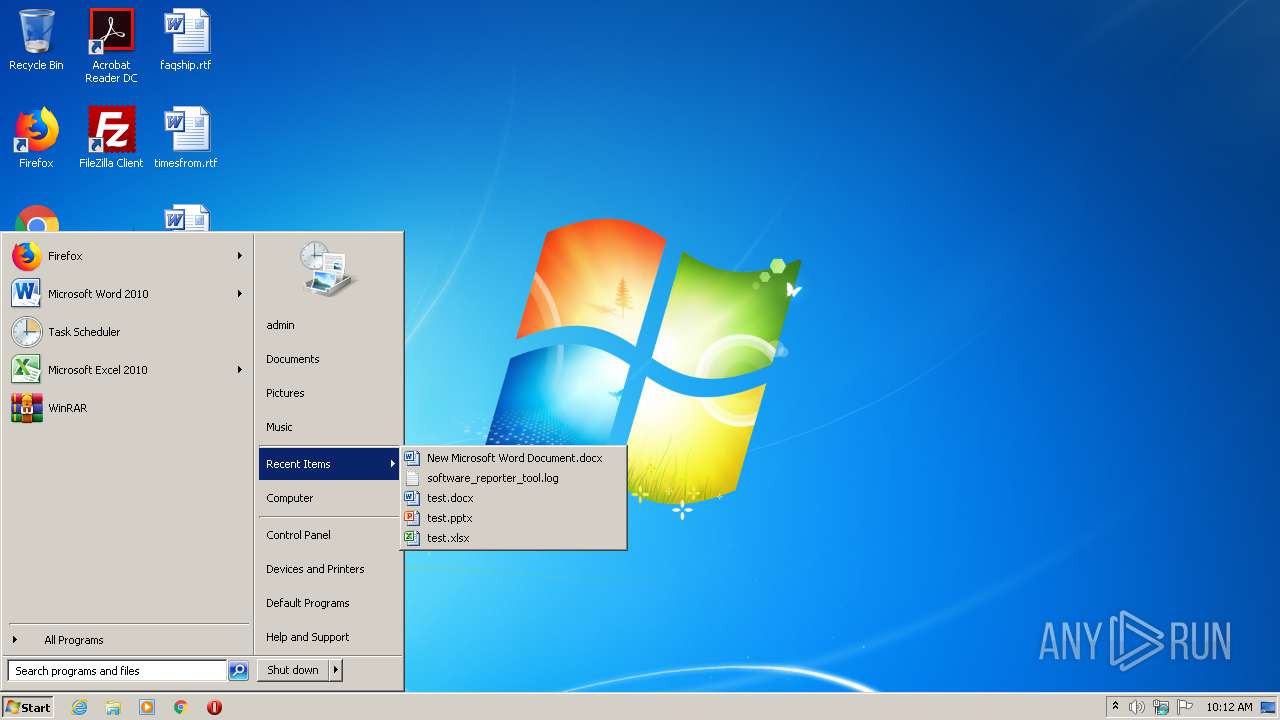The width and height of the screenshot is (1280, 720).
Task: Open the Shut down options arrow
Action: tap(336, 670)
